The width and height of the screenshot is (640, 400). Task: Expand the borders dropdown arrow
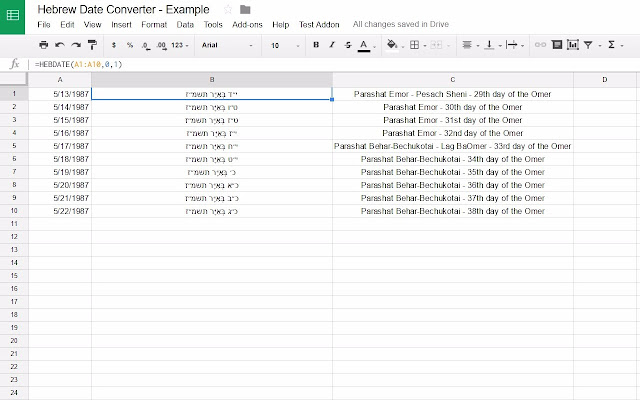tap(425, 46)
